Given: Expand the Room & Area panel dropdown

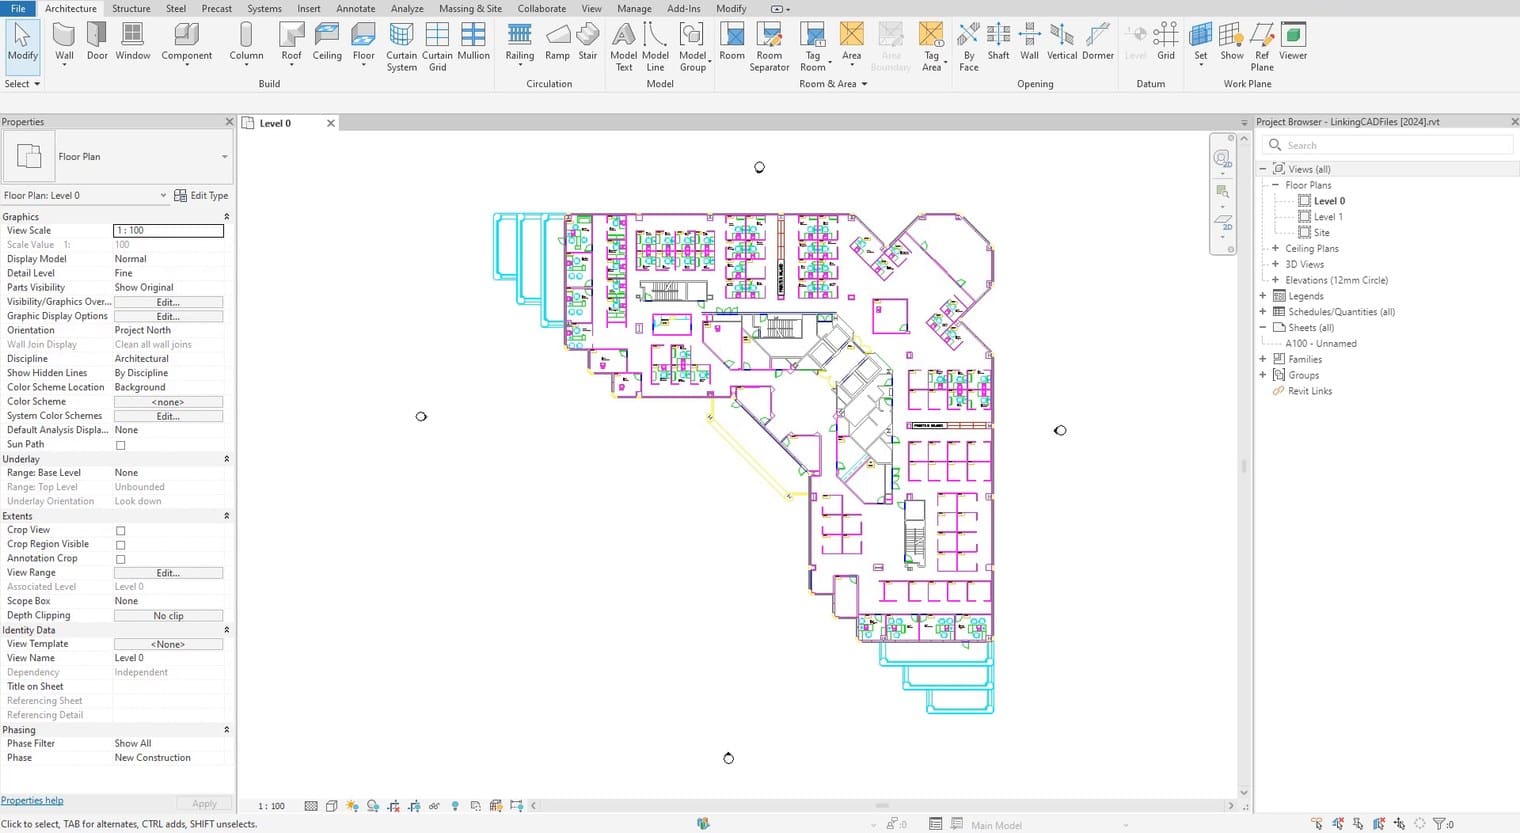Looking at the screenshot, I should pyautogui.click(x=833, y=84).
